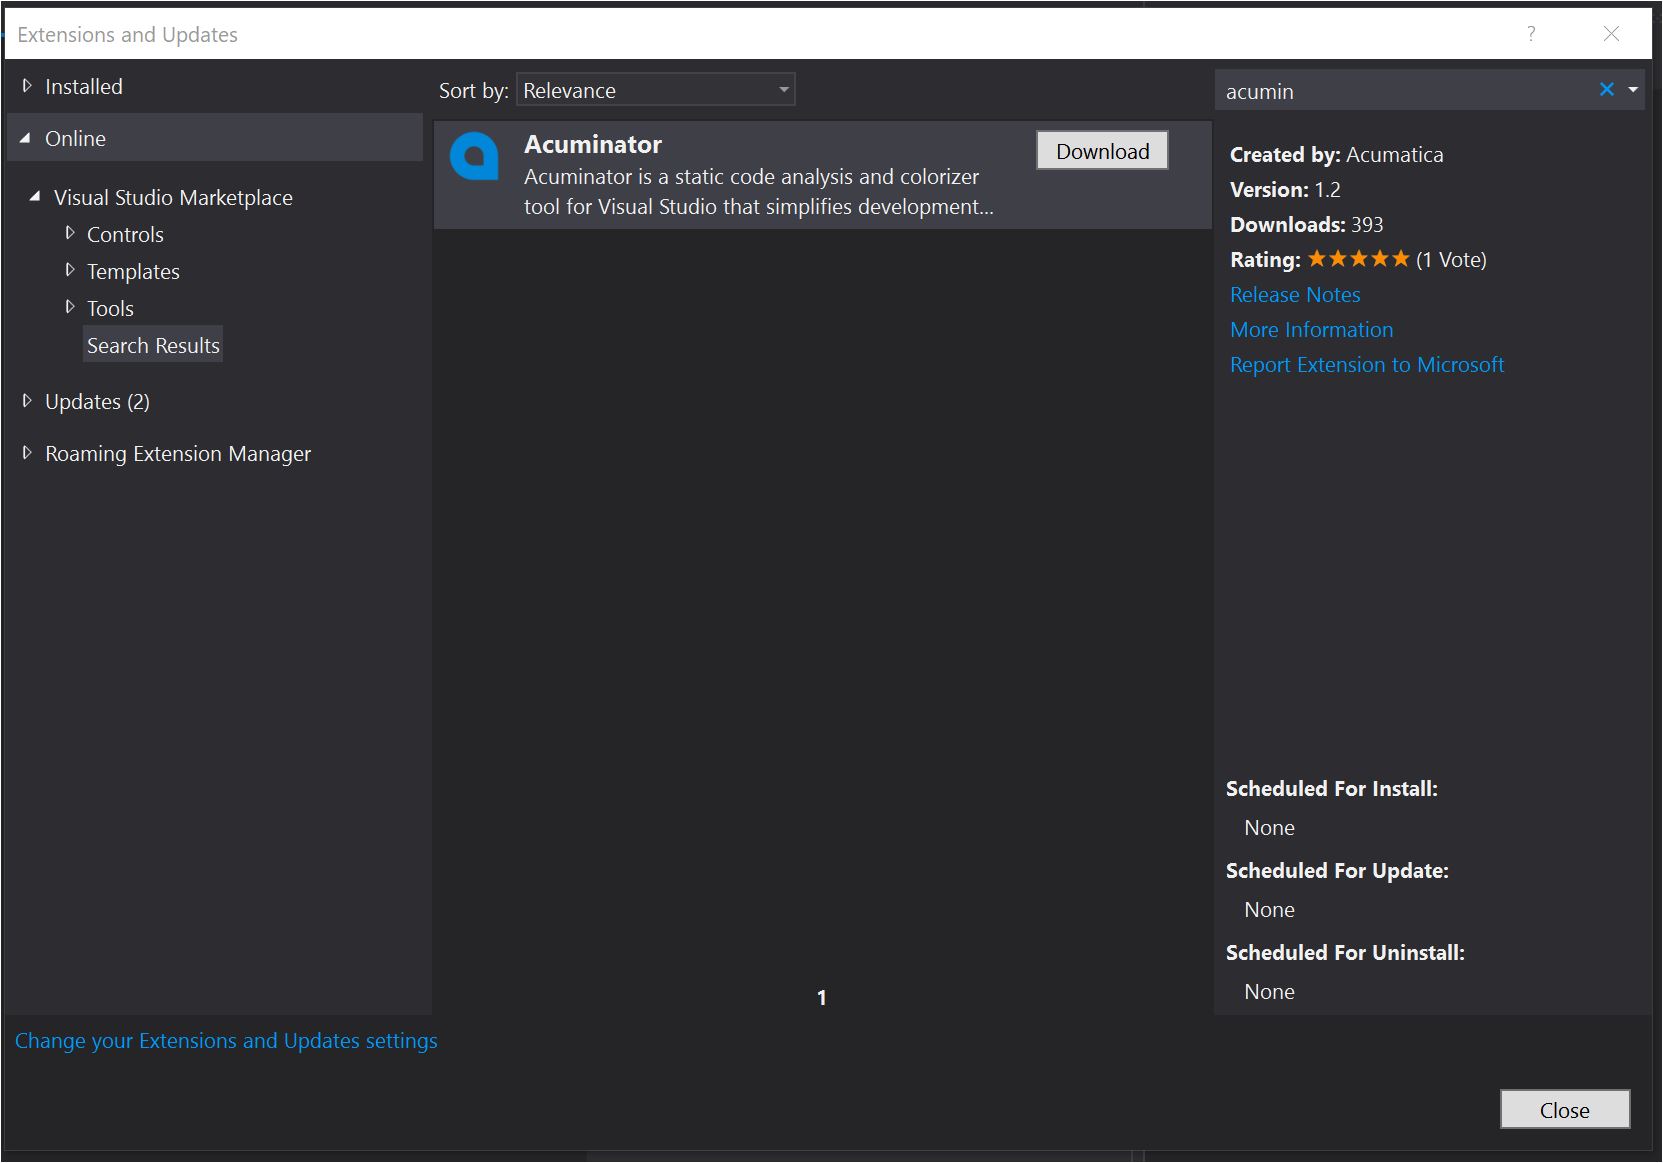Clear the search using the blue X icon
This screenshot has height=1163, width=1663.
1606,89
